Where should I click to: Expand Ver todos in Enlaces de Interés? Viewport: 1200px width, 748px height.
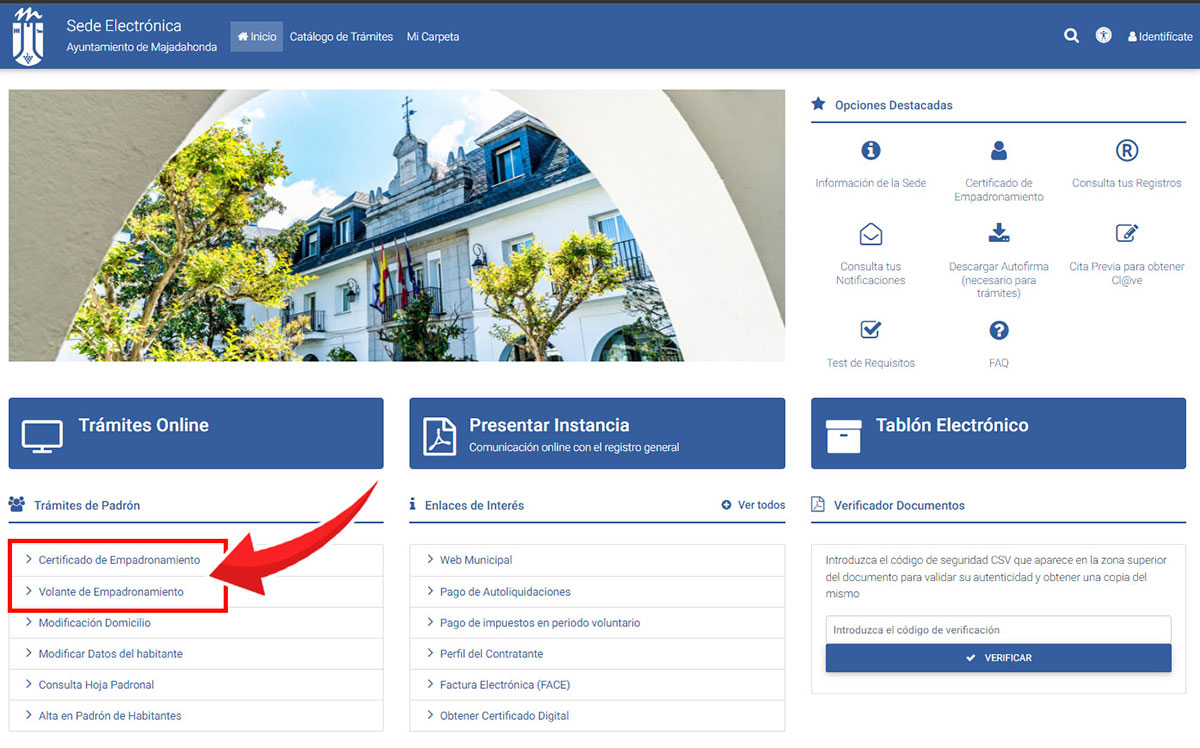(753, 505)
